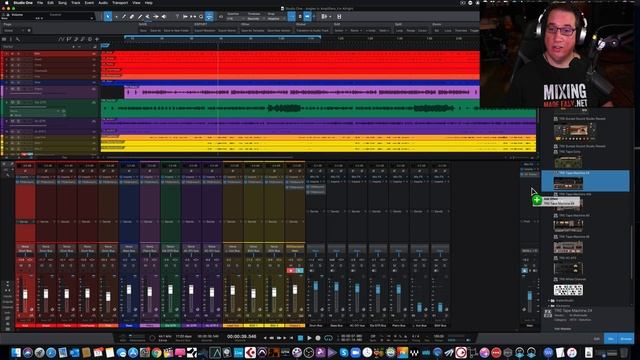Open the Transport menu
This screenshot has width=640, height=360.
120,2
